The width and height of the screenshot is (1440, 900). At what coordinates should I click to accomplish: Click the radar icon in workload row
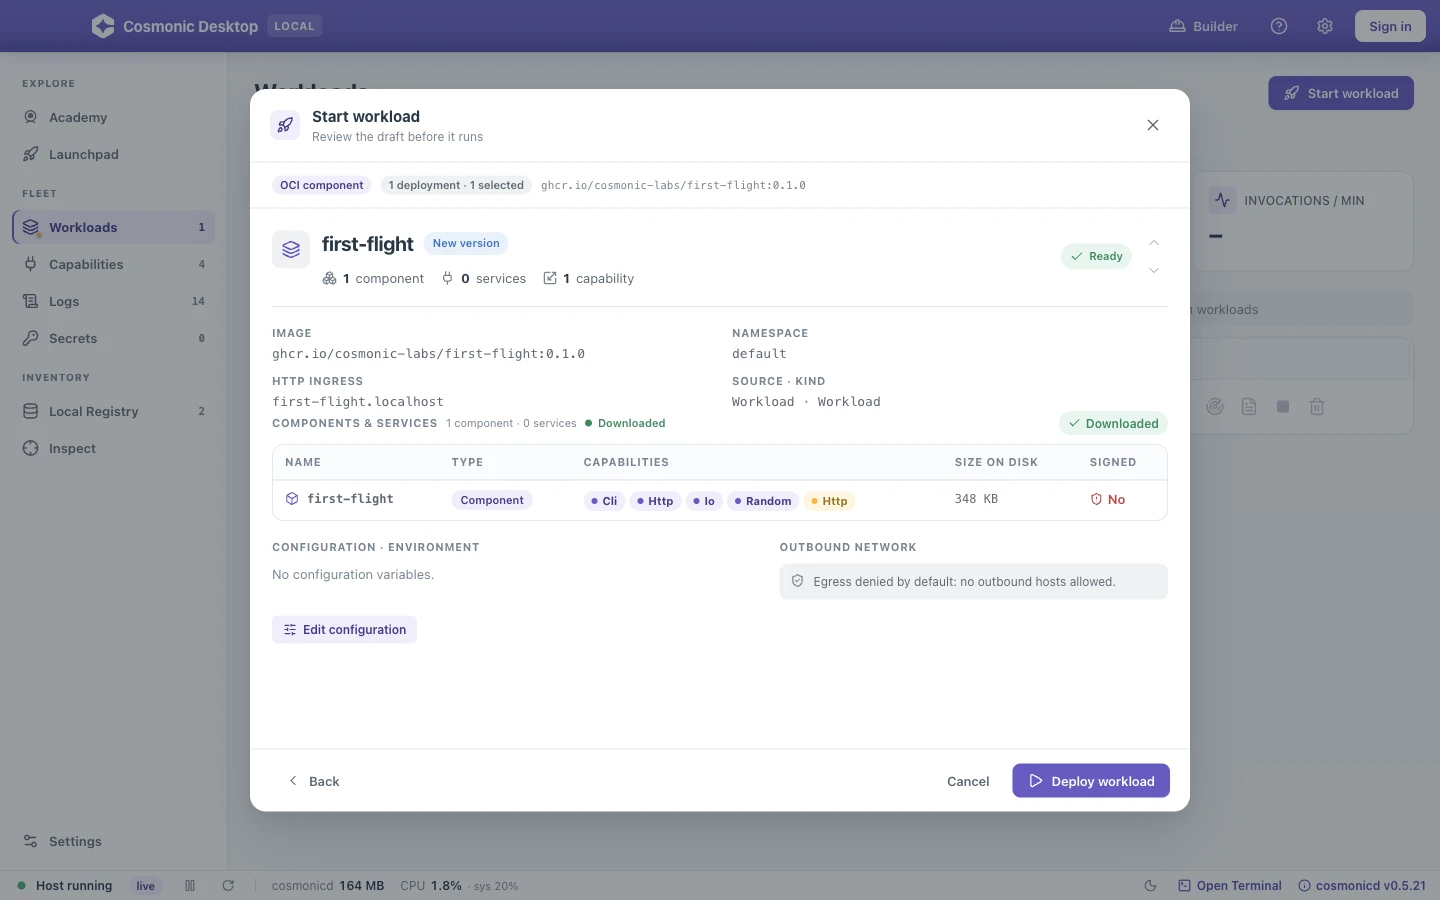pyautogui.click(x=1215, y=406)
